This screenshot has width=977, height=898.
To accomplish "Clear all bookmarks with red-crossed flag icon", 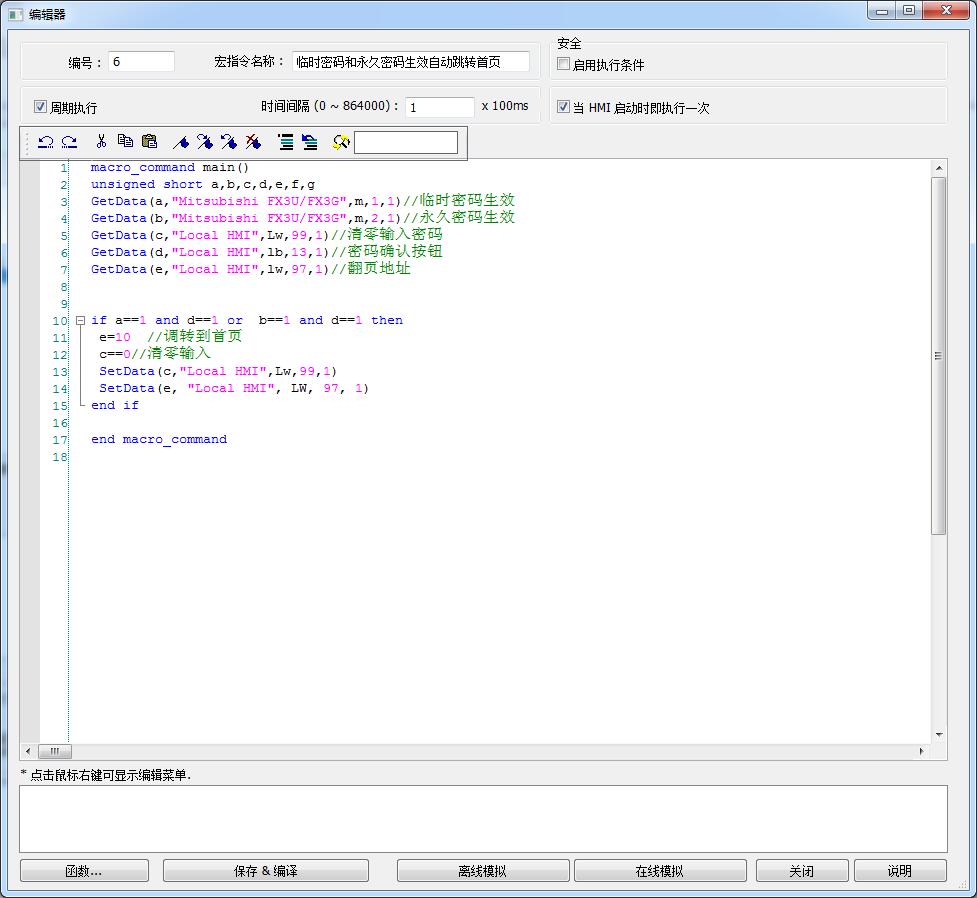I will 253,142.
